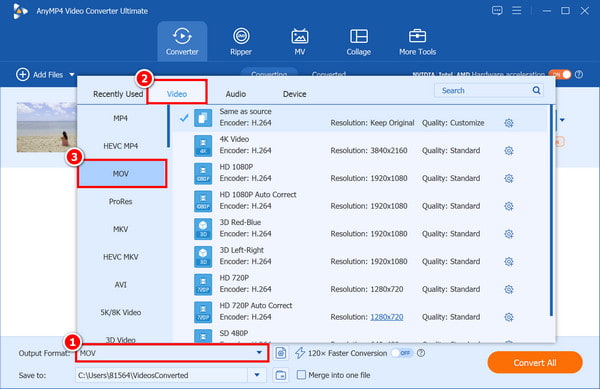600x389 pixels.
Task: Open the hamburger menu in title bar
Action: tap(517, 10)
